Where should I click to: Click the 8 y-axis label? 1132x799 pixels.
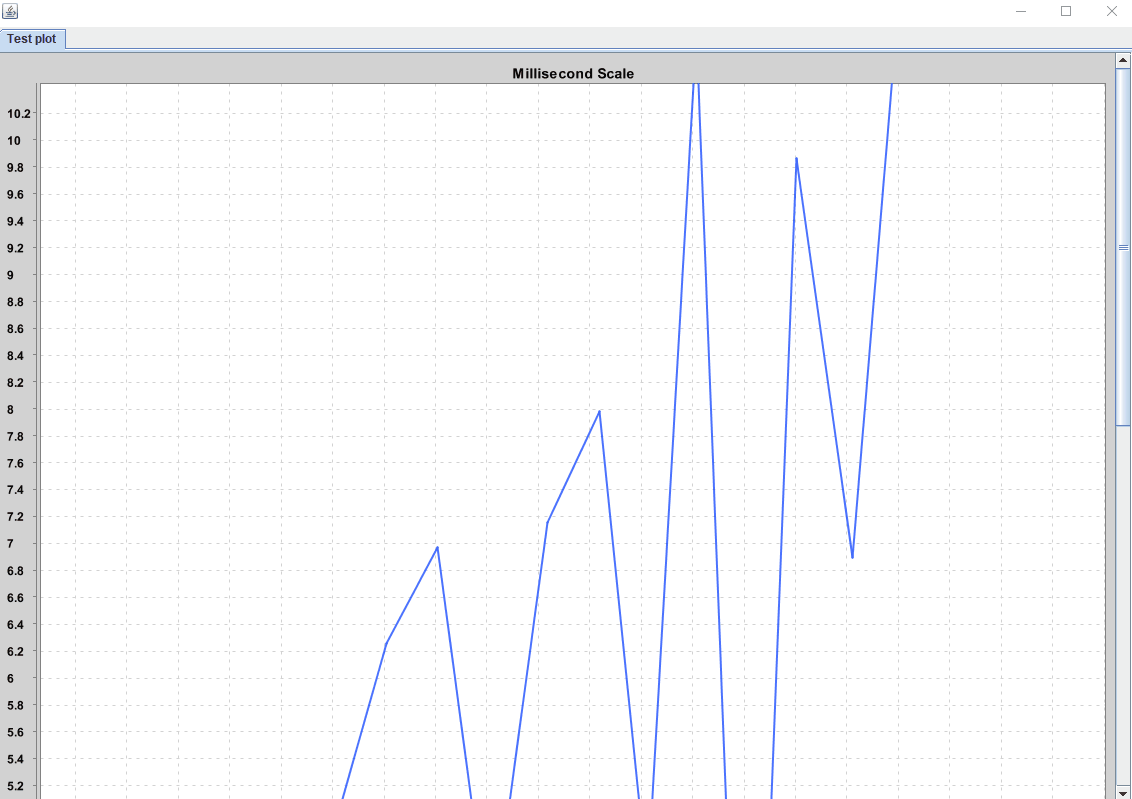10,409
